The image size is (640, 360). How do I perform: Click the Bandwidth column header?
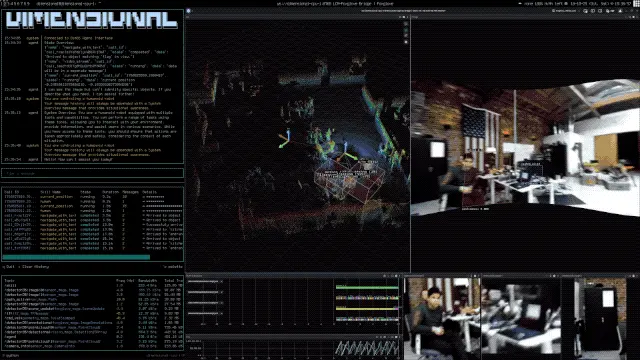147,280
